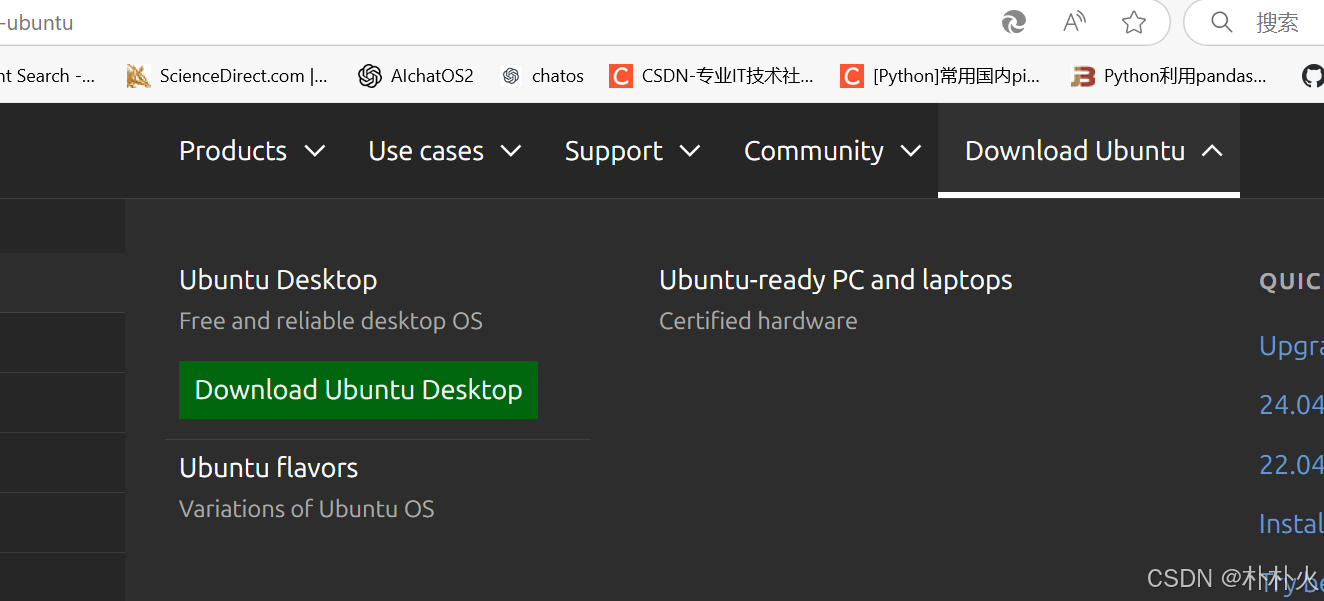Open the Ubuntu Desktop heading link
The height and width of the screenshot is (601, 1324).
coord(278,280)
